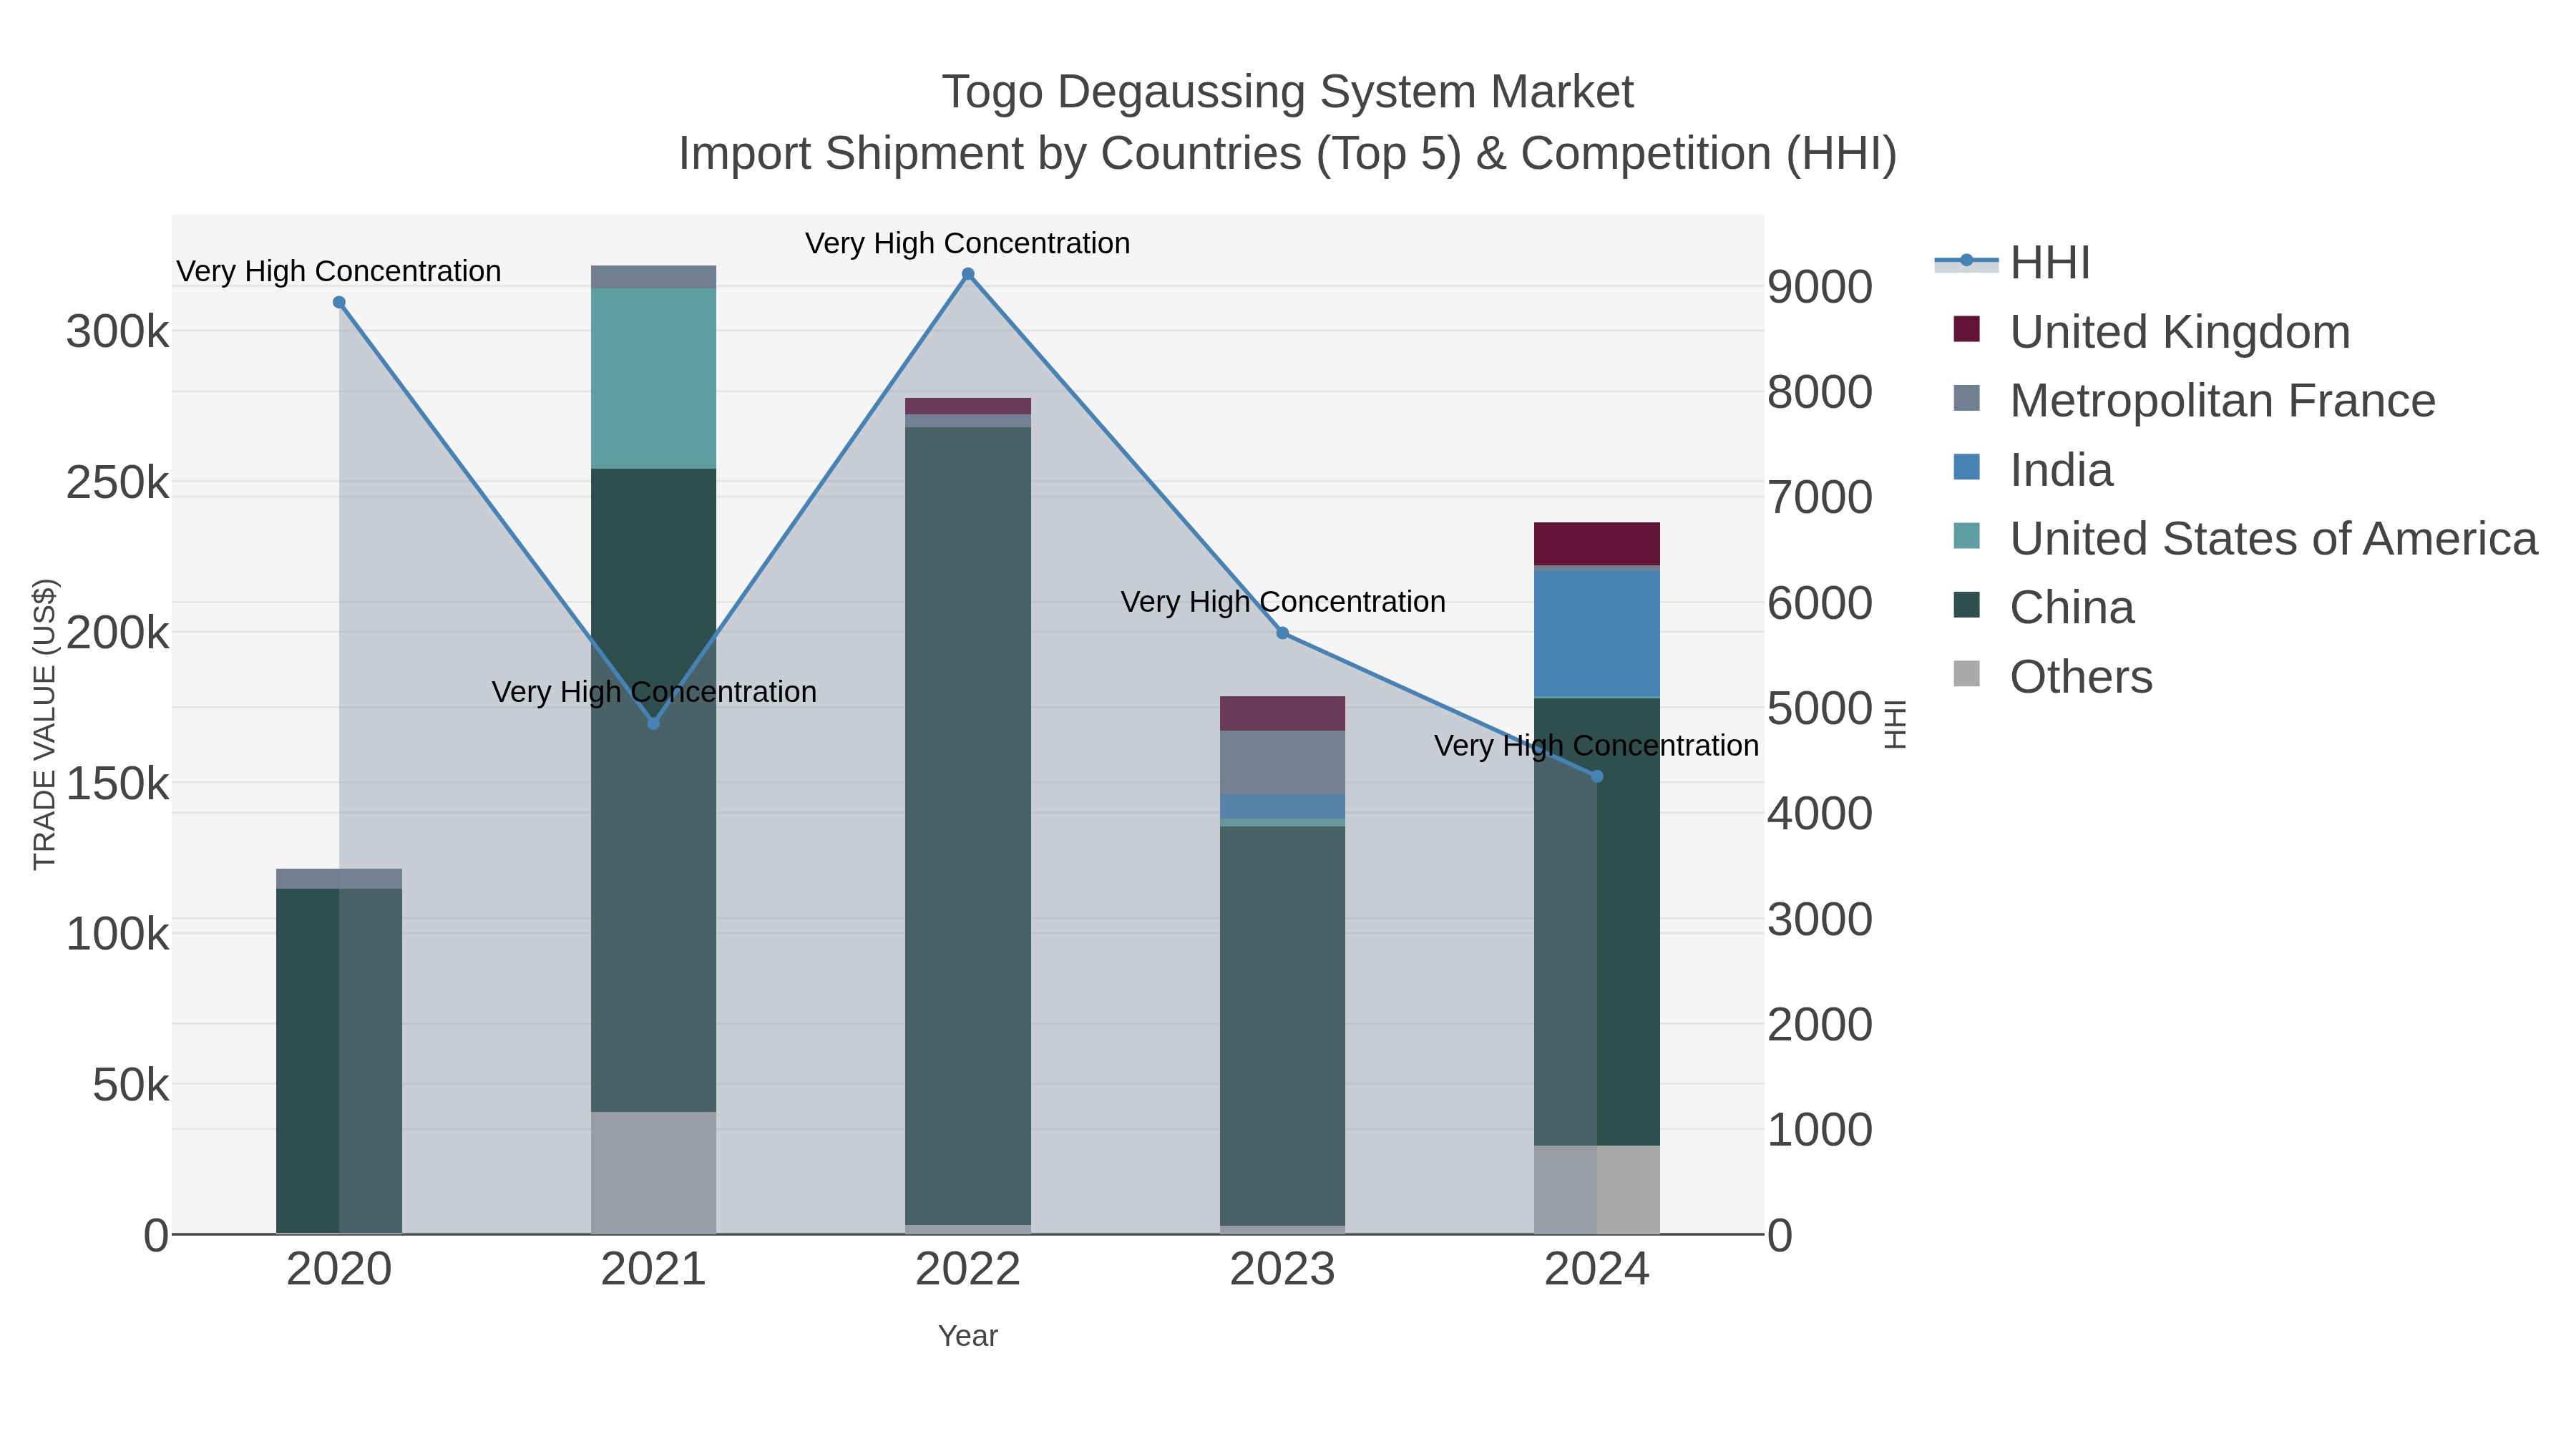This screenshot has width=2576, height=1449.
Task: Click the 2023 Very High Concentration annotation
Action: click(x=1283, y=602)
